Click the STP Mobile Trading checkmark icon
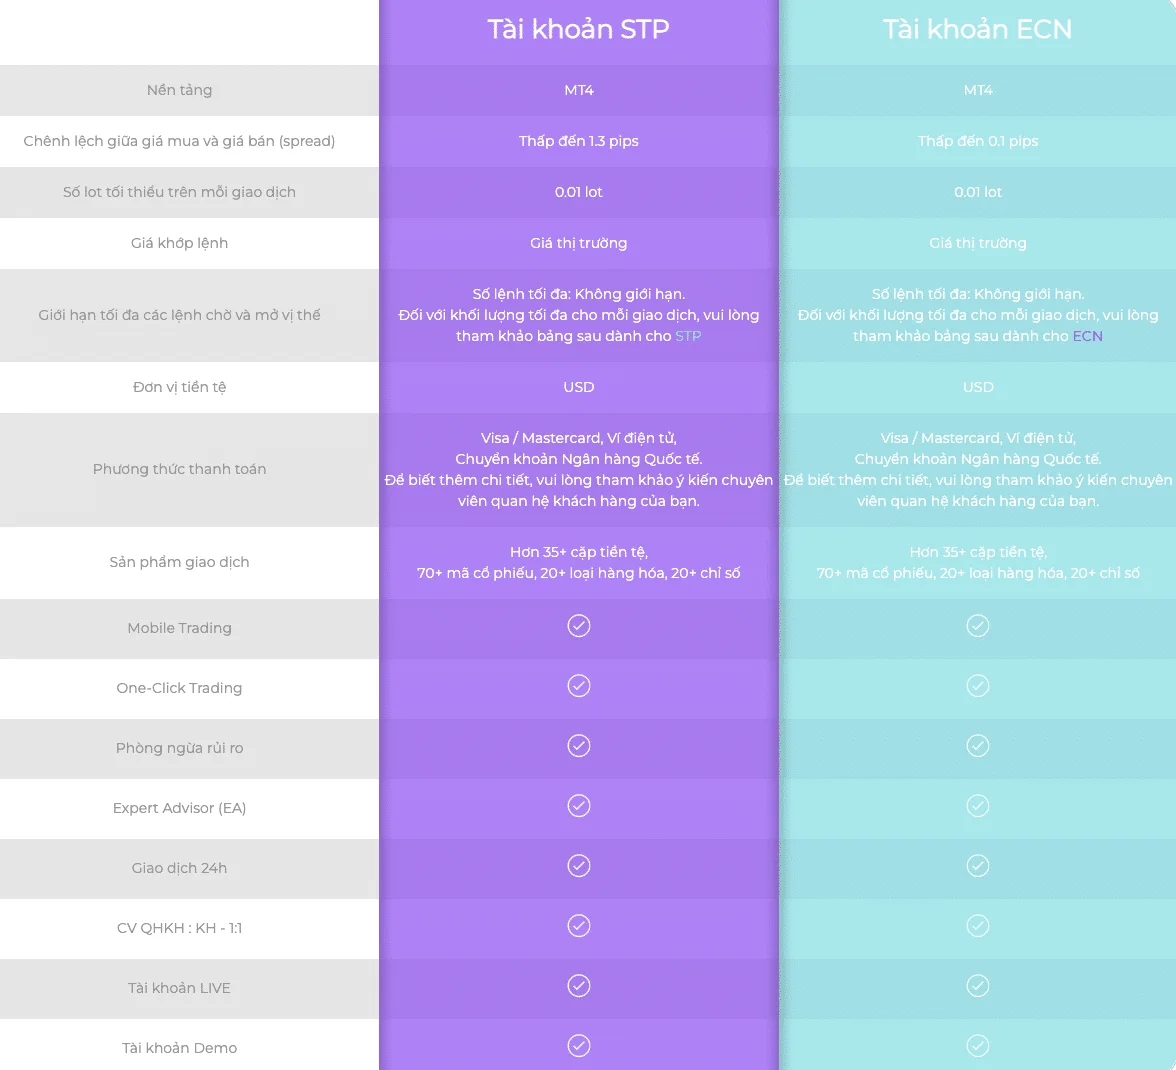 point(578,625)
